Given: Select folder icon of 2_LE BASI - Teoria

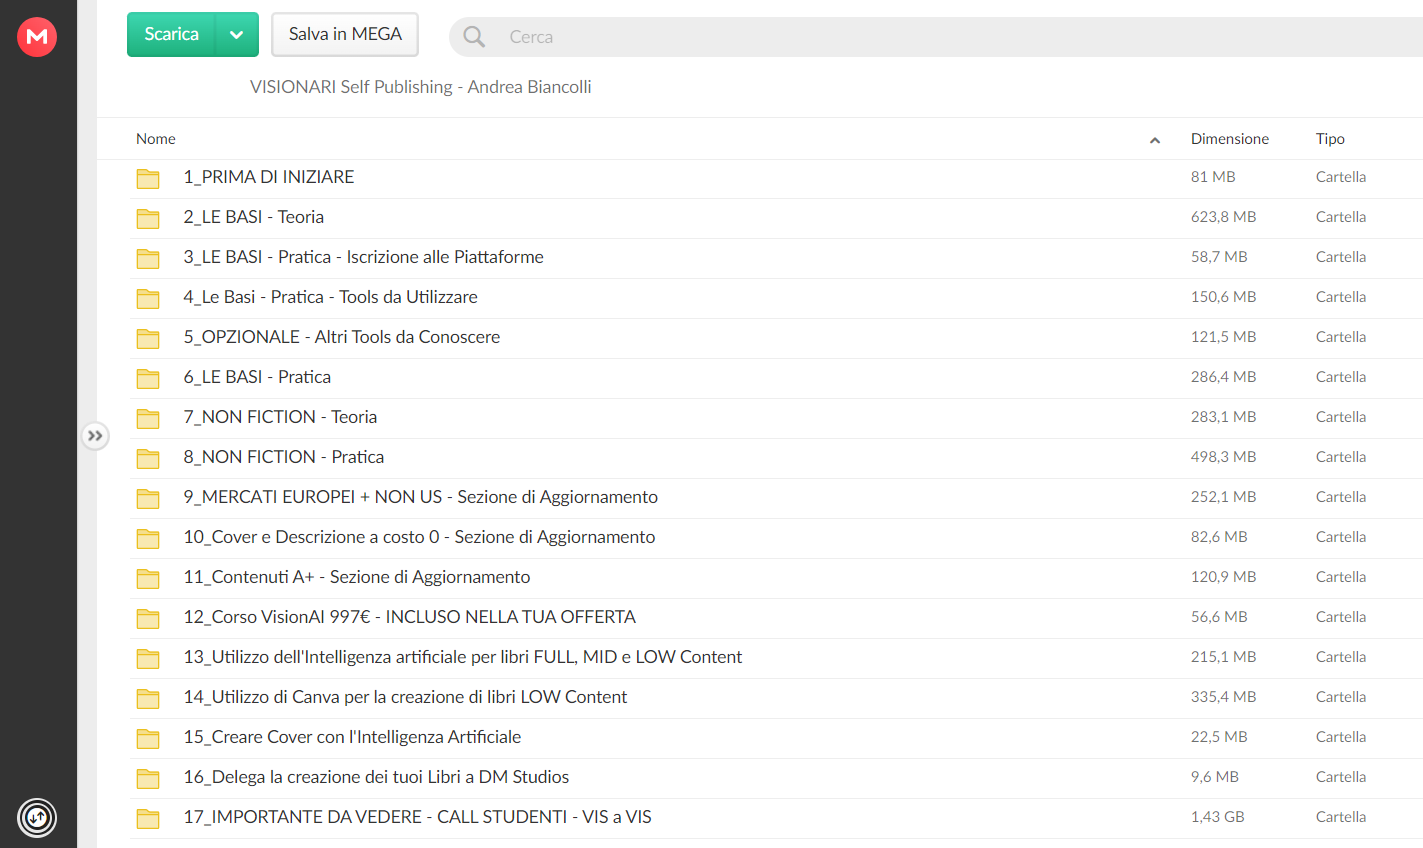Looking at the screenshot, I should pyautogui.click(x=148, y=218).
